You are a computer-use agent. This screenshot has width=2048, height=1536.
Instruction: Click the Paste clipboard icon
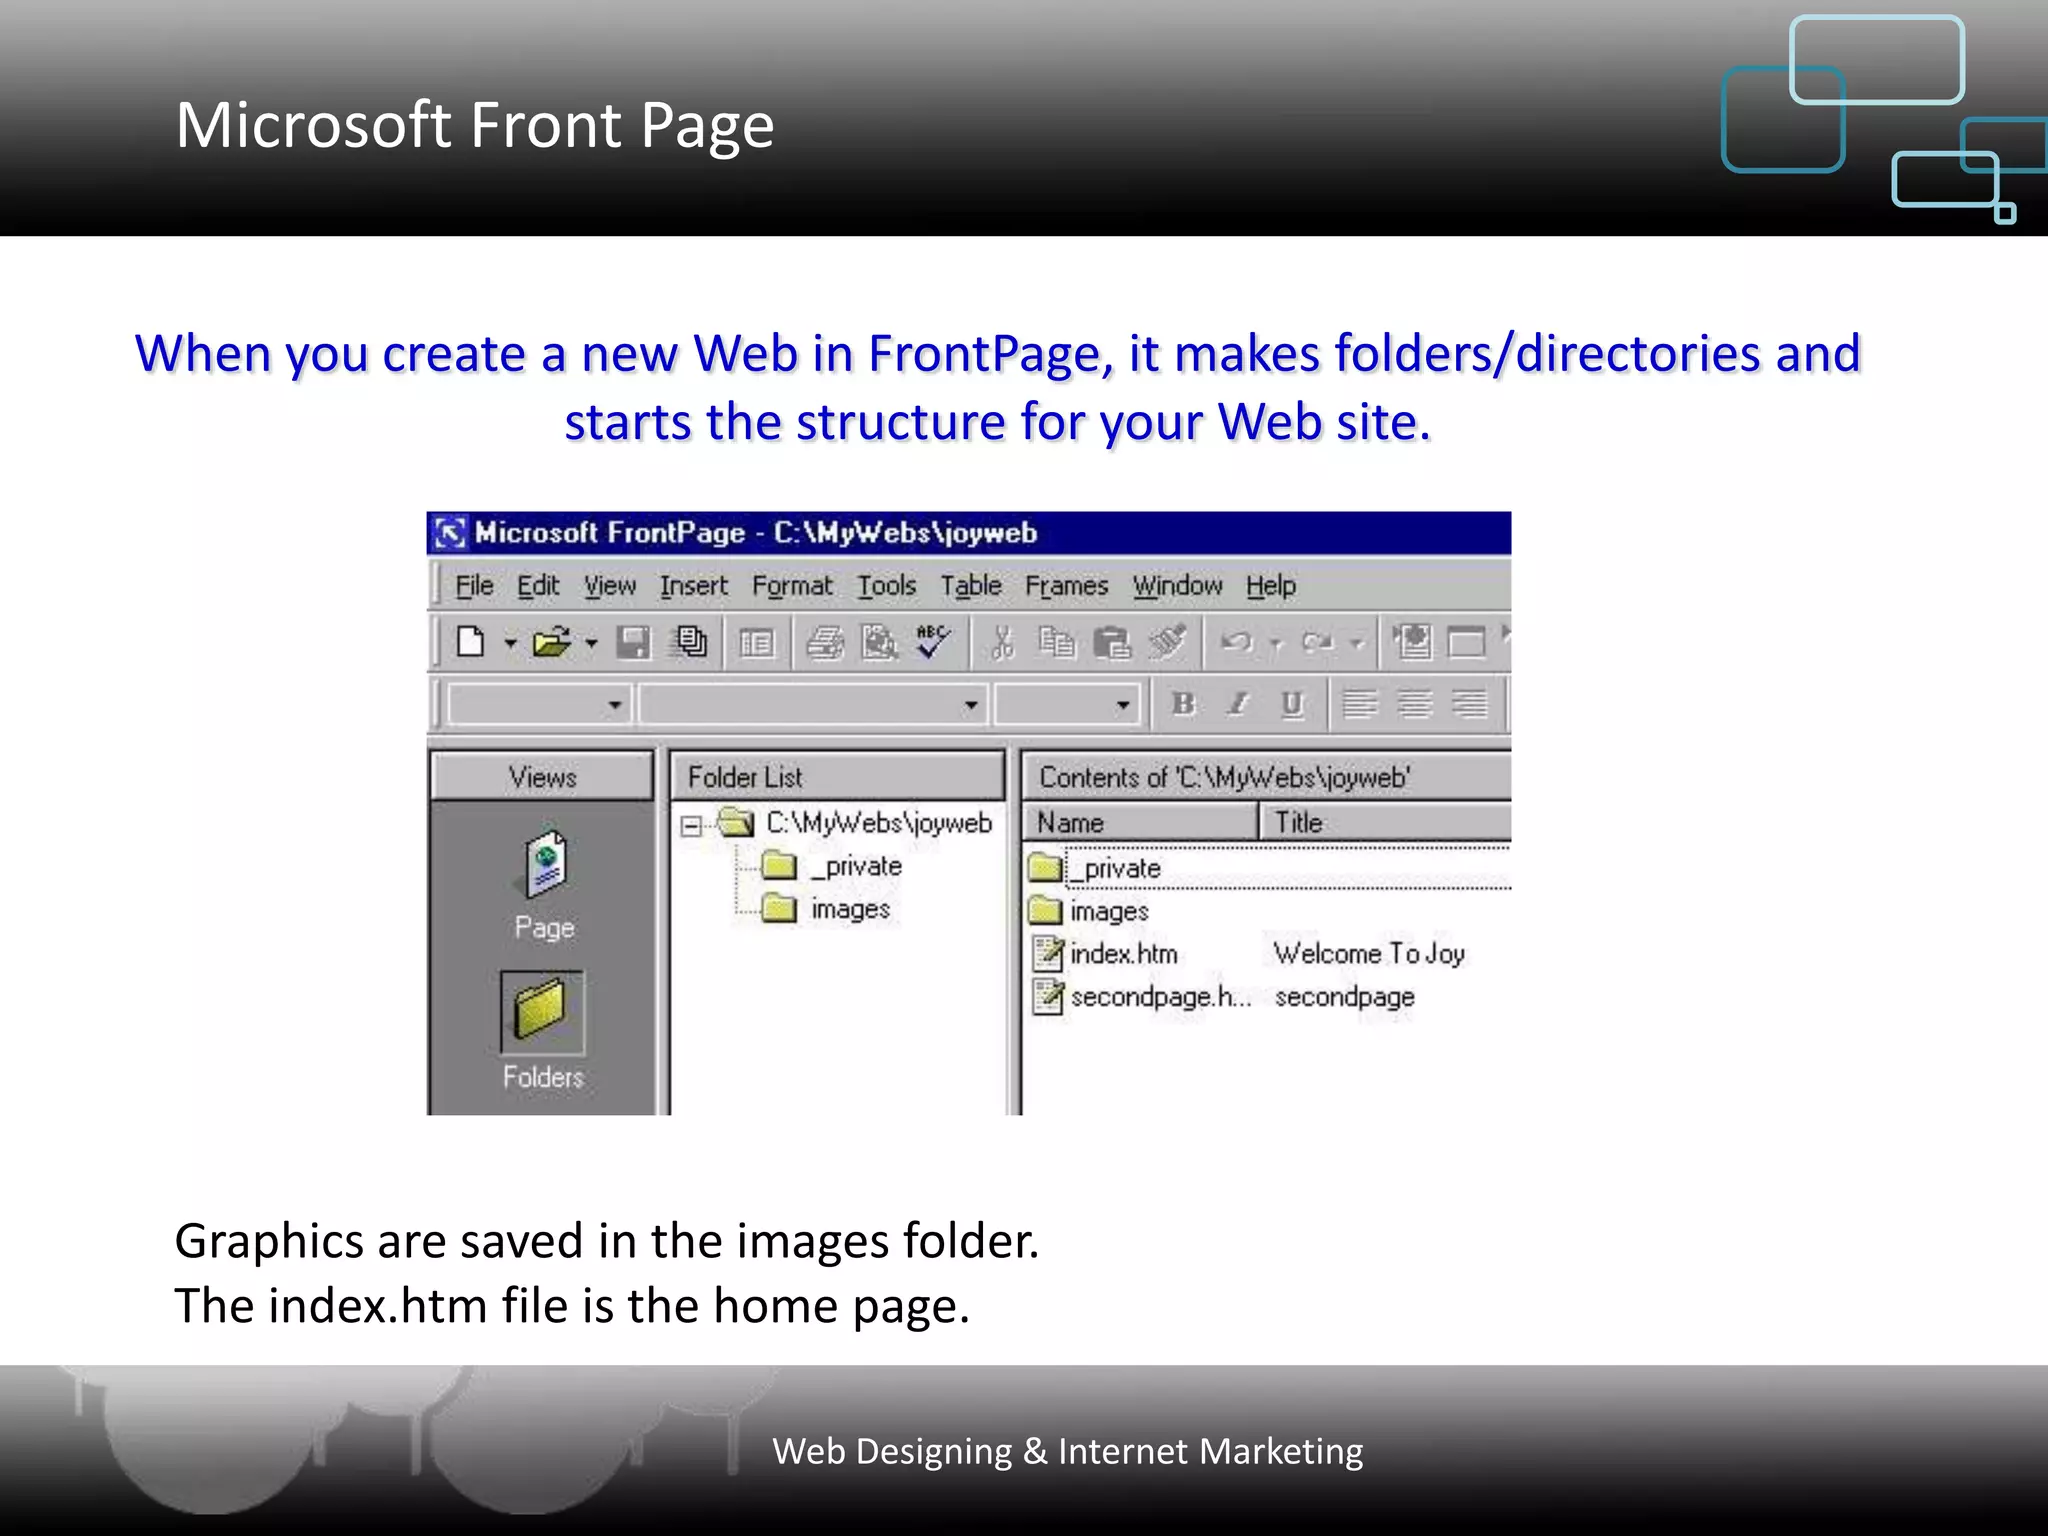1111,643
